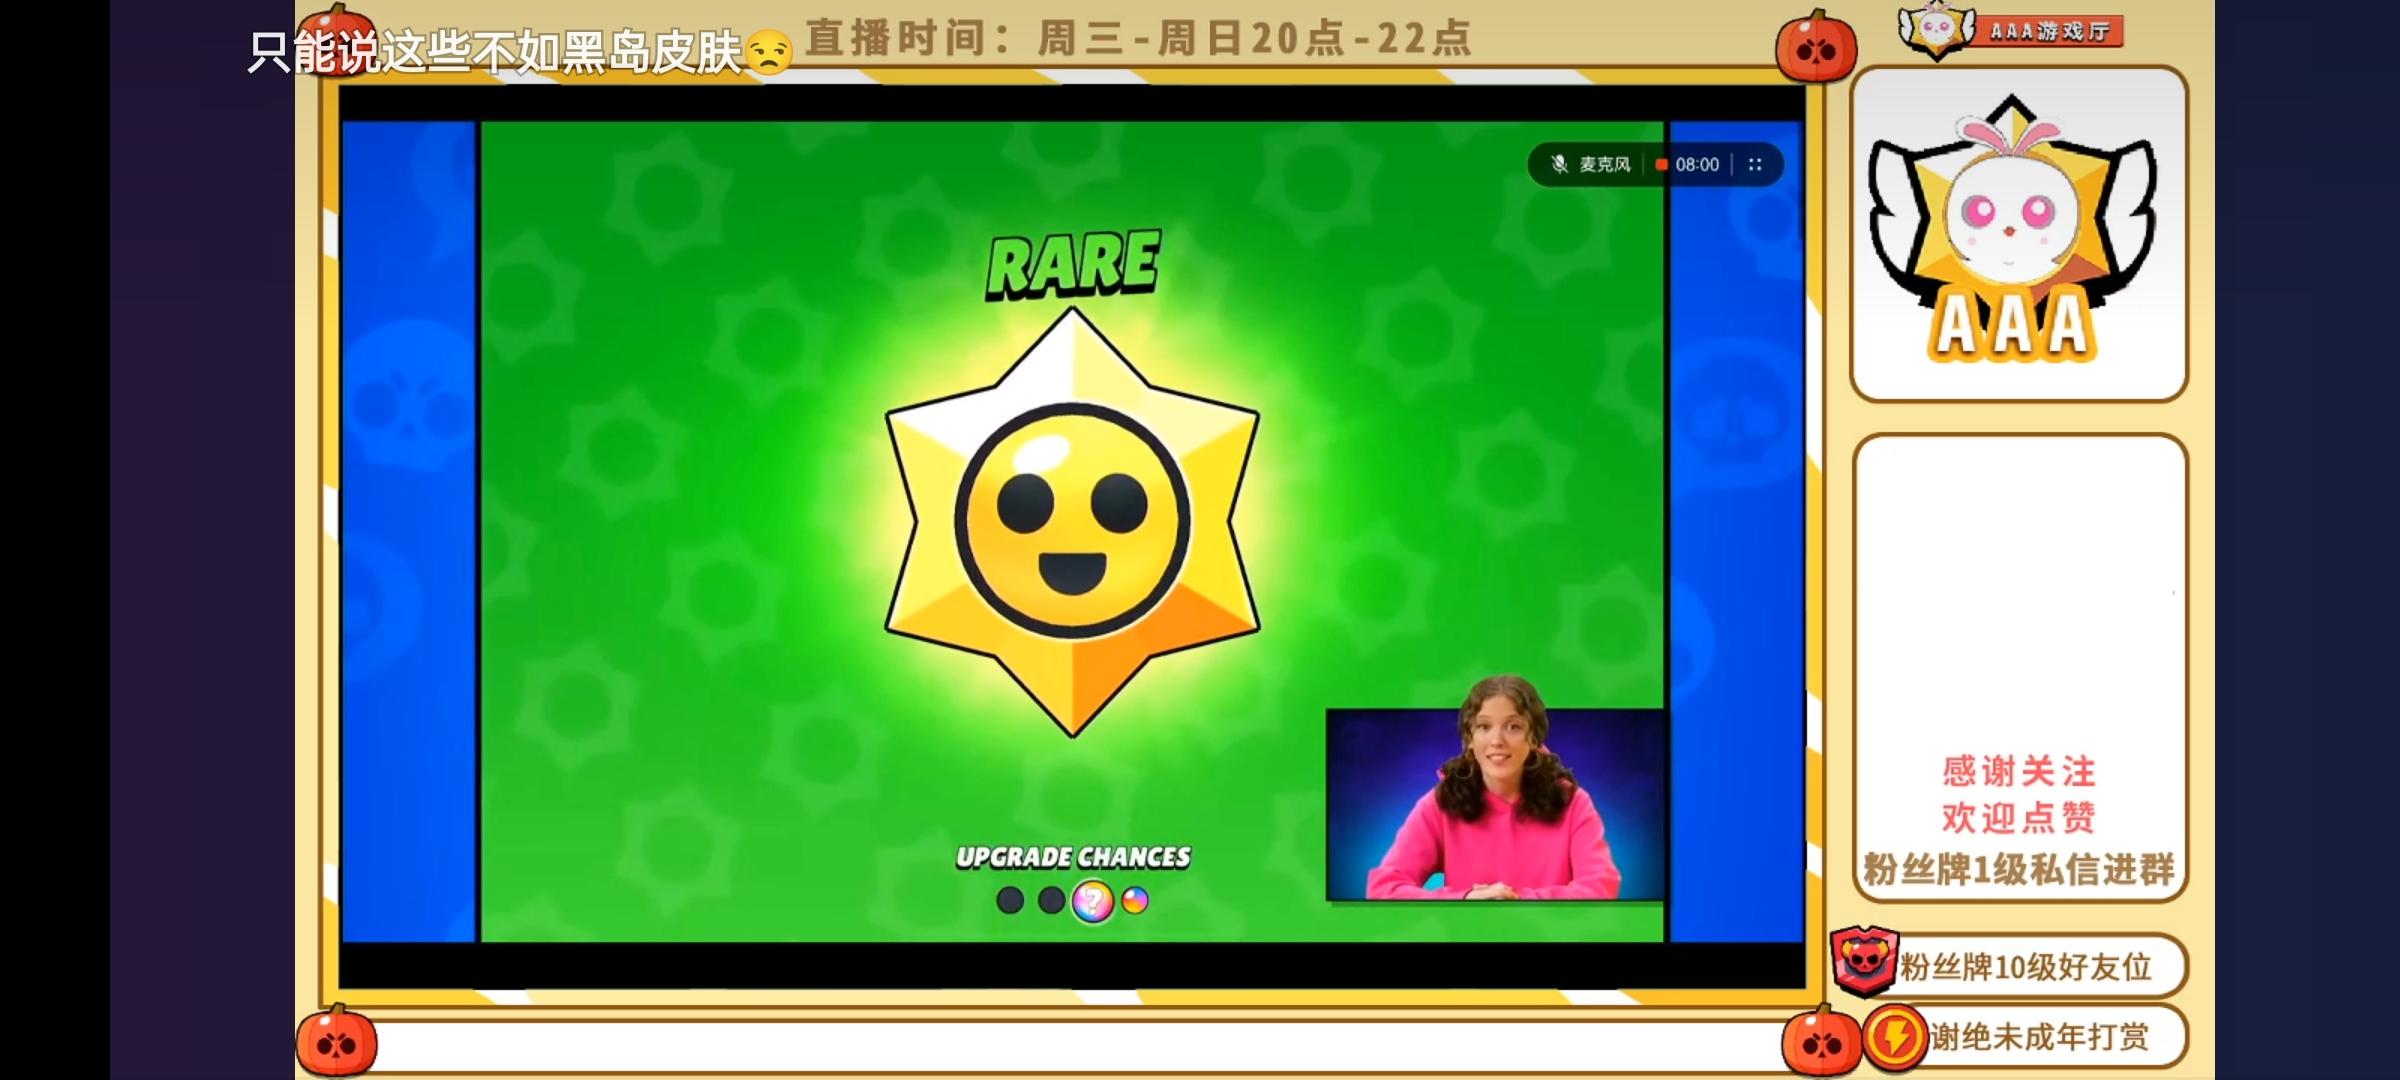Click the 粉丝牌1级私信进群 text
Screen dimensions: 2400x1080
(2018, 869)
